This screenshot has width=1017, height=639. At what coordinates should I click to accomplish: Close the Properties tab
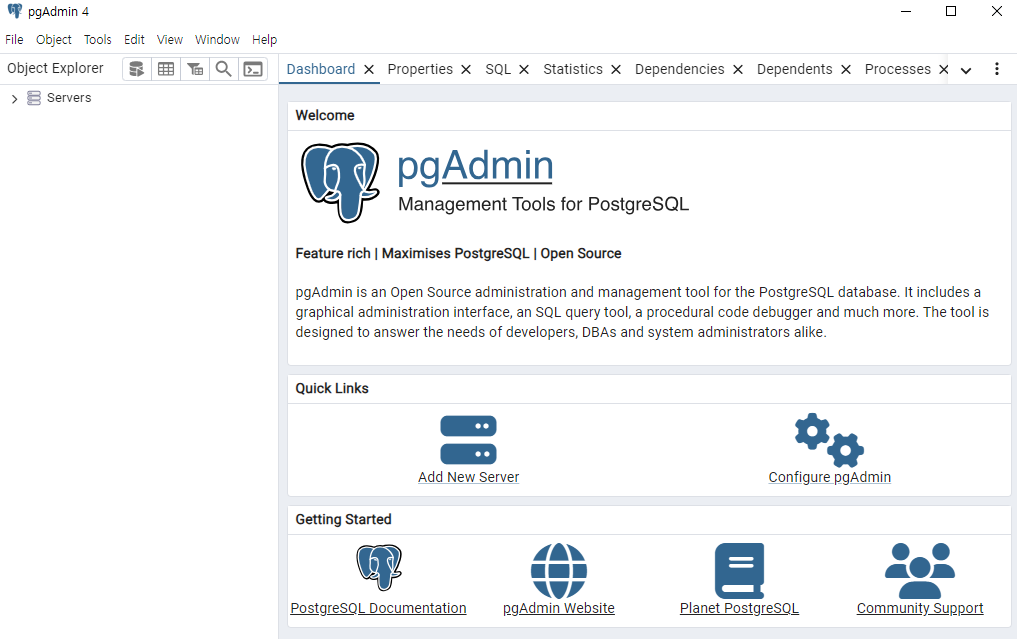[x=466, y=69]
